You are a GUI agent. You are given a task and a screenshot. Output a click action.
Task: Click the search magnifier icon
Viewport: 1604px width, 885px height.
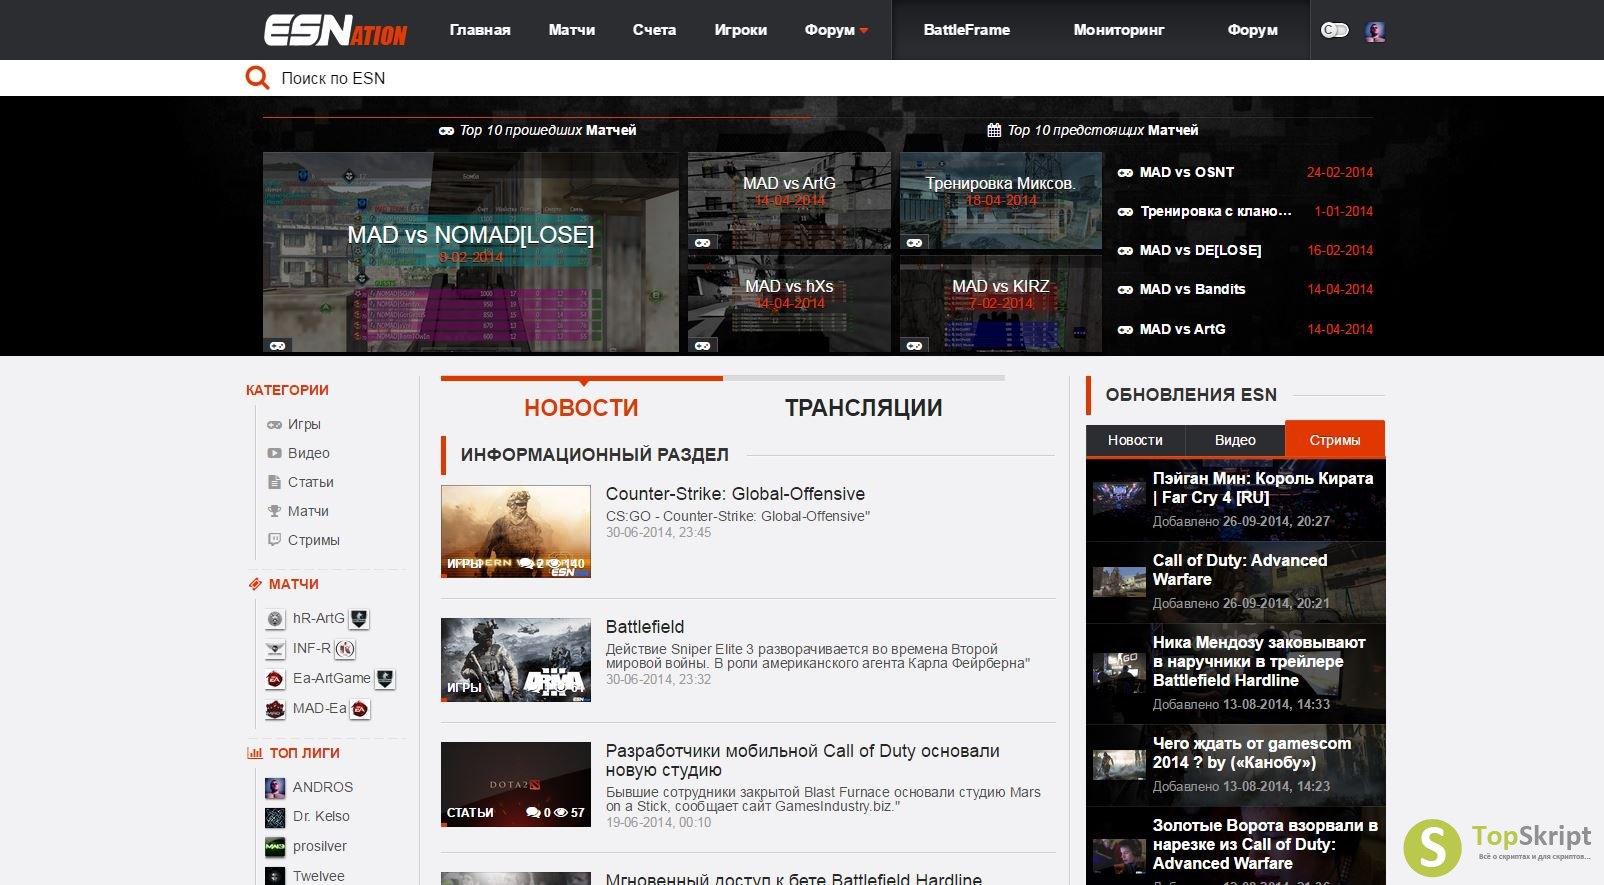258,78
